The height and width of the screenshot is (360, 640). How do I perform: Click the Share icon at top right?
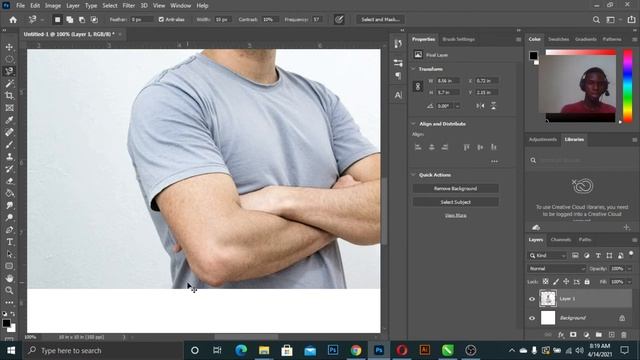tap(631, 20)
